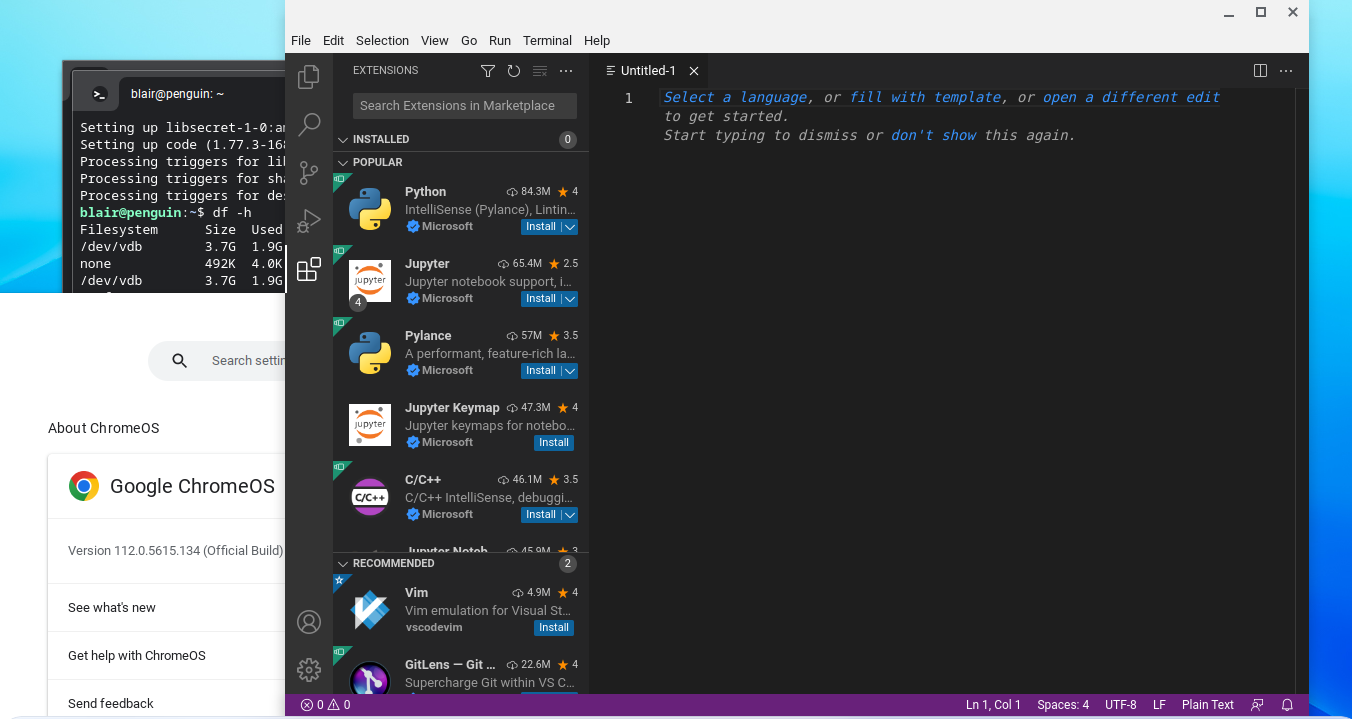The height and width of the screenshot is (719, 1352).
Task: Open the View menu
Action: point(434,41)
